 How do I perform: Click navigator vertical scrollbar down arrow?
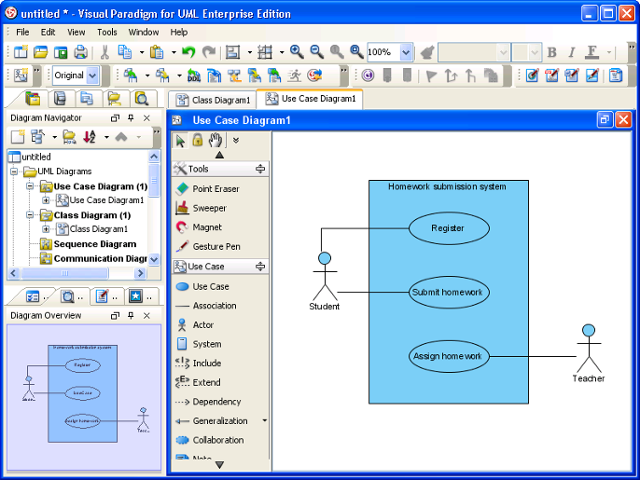(154, 260)
